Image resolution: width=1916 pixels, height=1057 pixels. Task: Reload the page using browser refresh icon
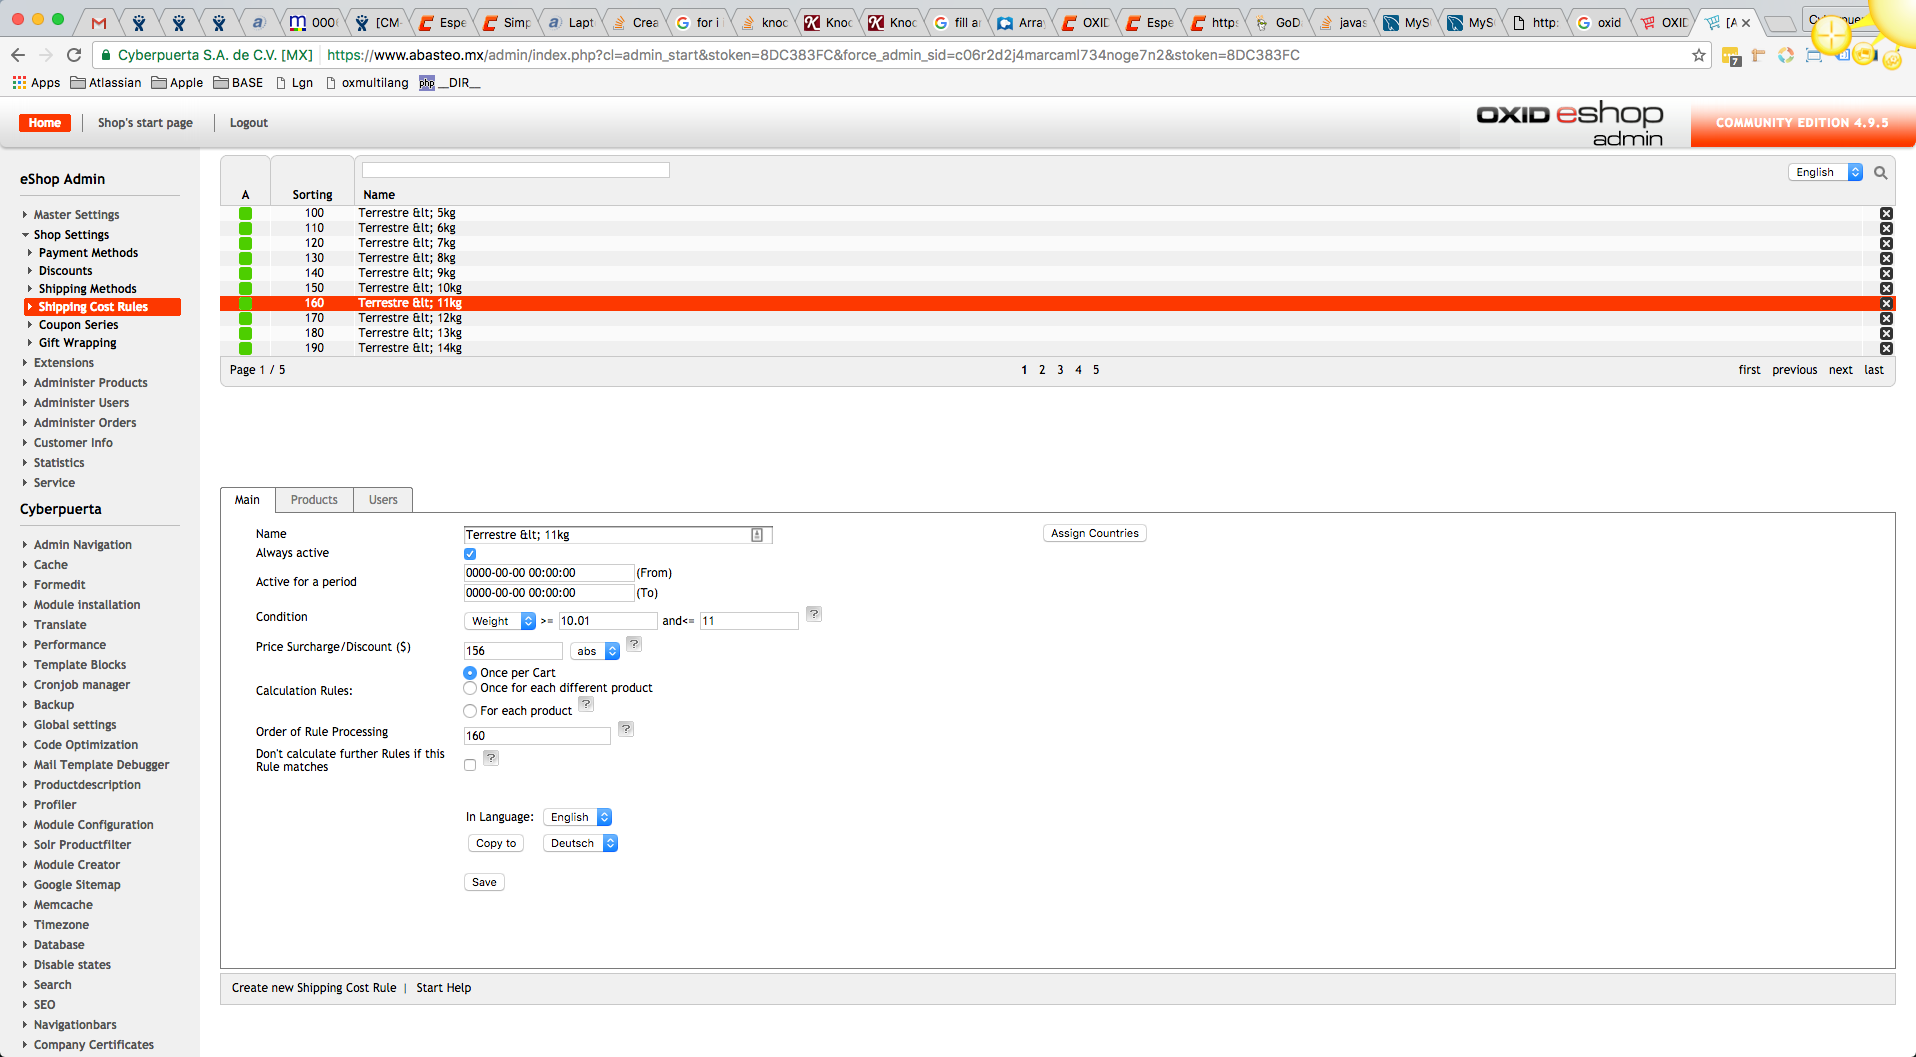(x=74, y=55)
